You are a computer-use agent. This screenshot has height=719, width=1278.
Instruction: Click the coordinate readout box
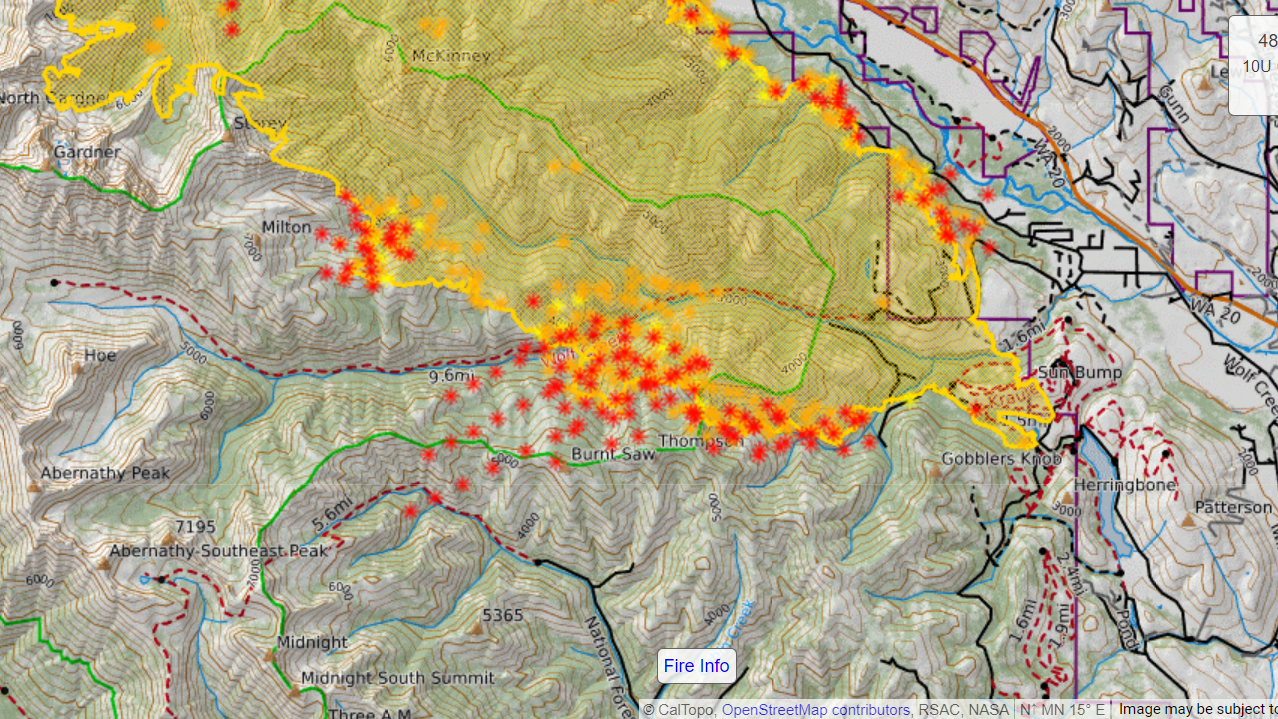(x=1255, y=66)
